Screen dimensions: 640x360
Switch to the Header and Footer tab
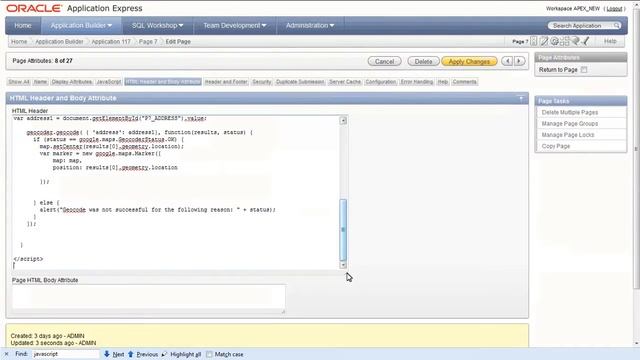(x=226, y=82)
